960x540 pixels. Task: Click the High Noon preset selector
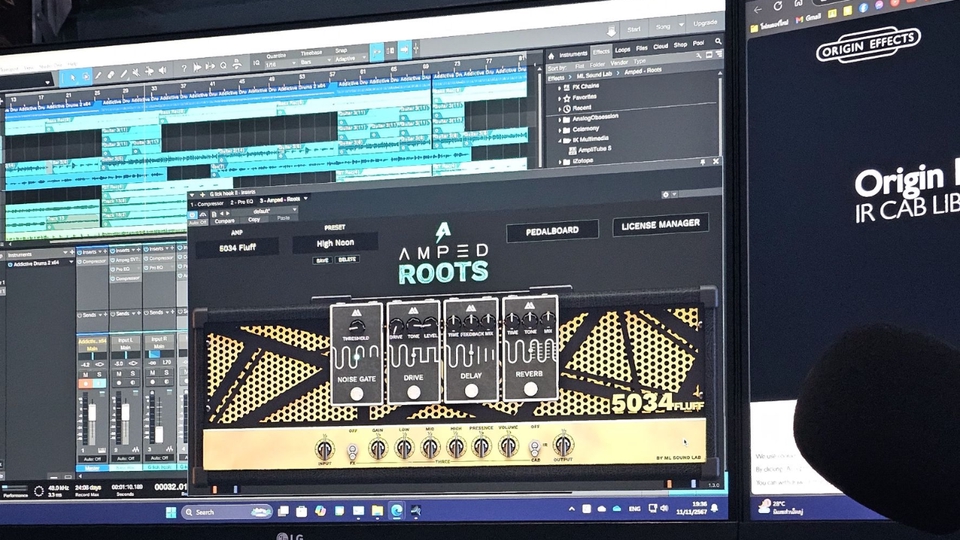[335, 243]
